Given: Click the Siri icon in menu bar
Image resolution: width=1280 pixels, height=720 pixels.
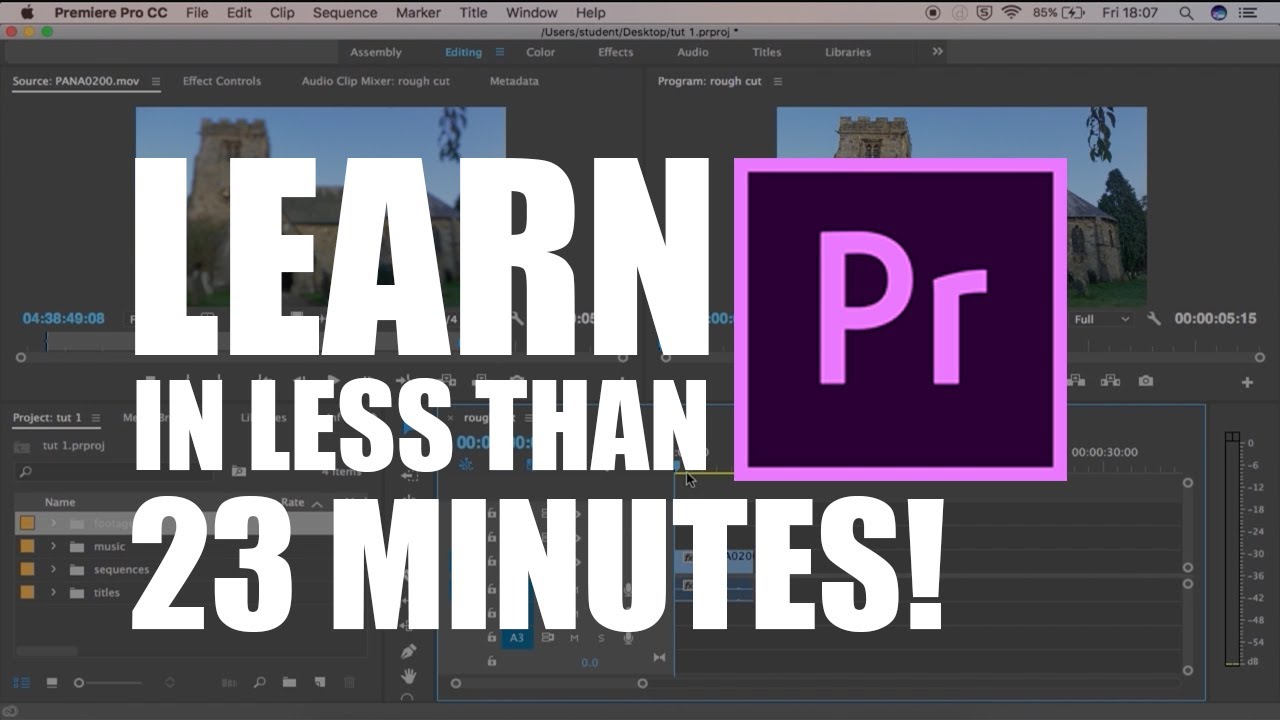Looking at the screenshot, I should pos(1218,13).
